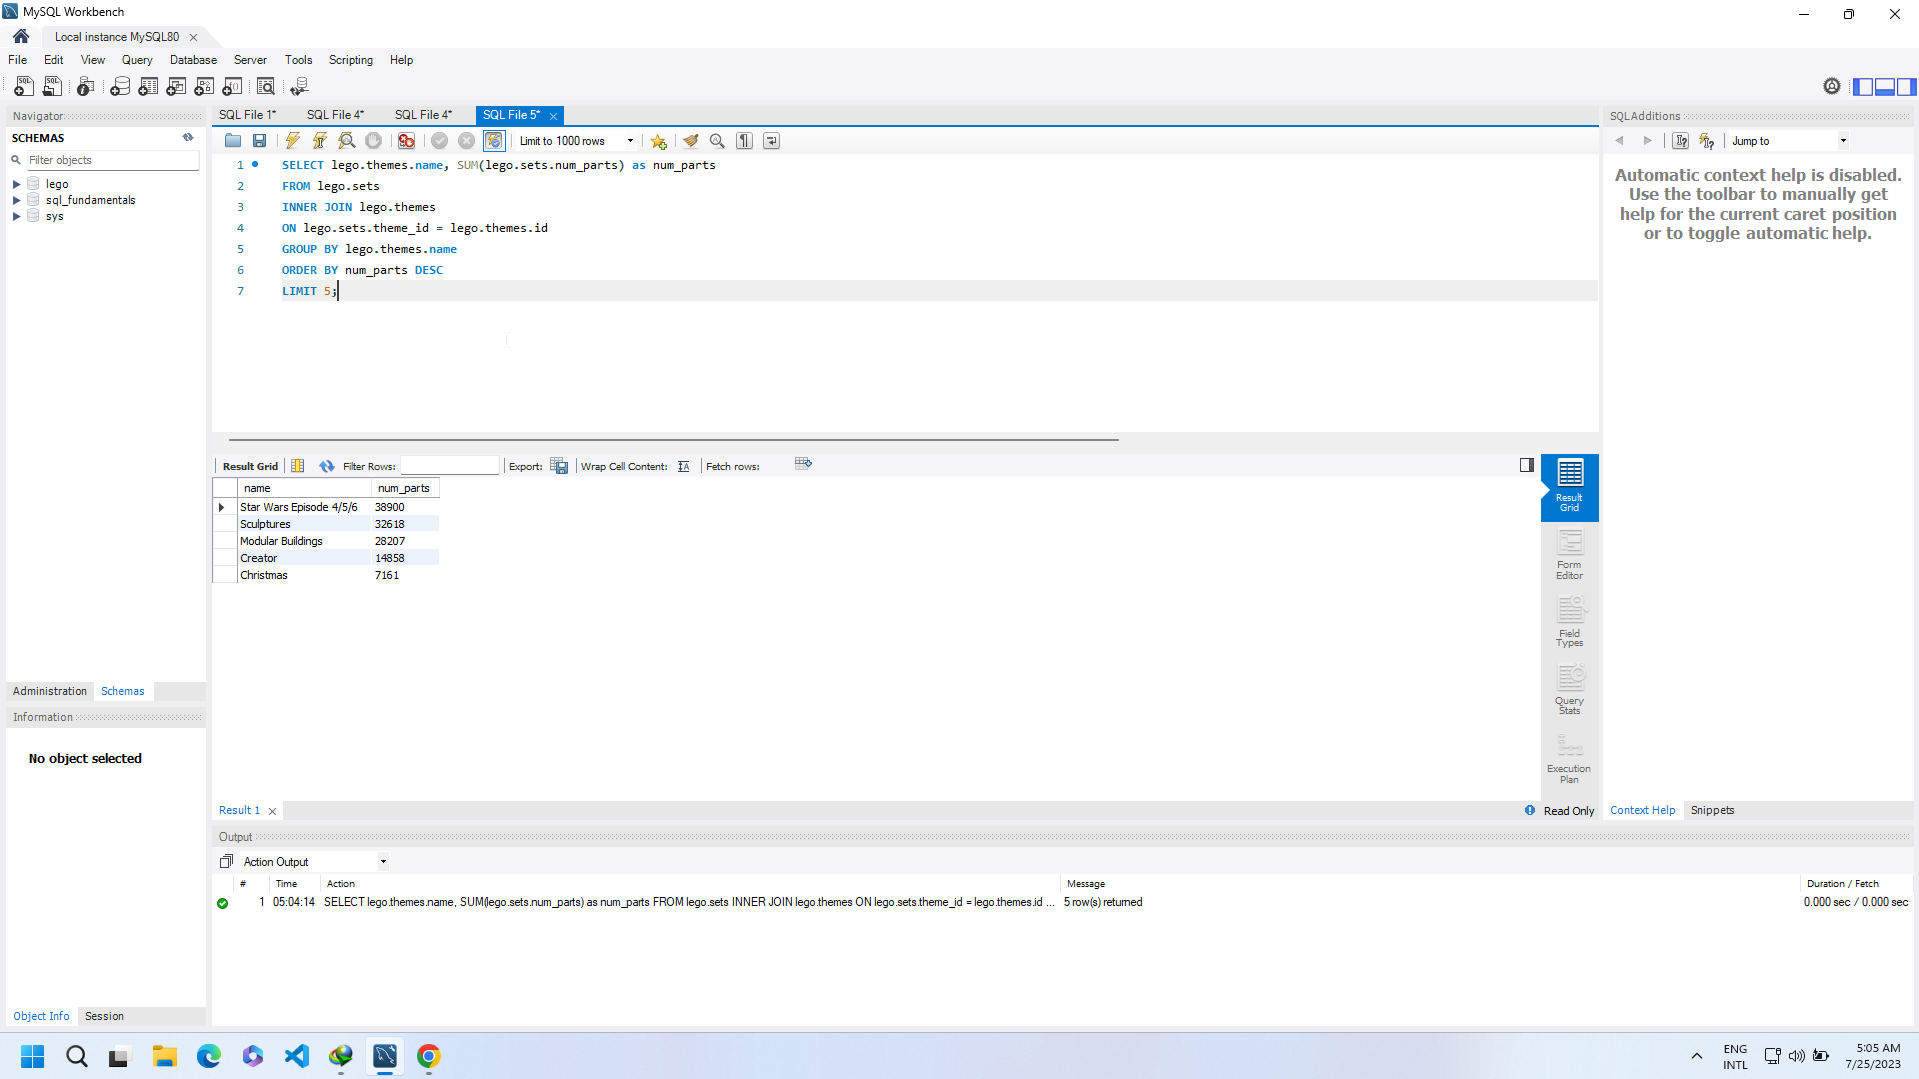1919x1079 pixels.
Task: Save query as snippet star icon
Action: pyautogui.click(x=658, y=141)
